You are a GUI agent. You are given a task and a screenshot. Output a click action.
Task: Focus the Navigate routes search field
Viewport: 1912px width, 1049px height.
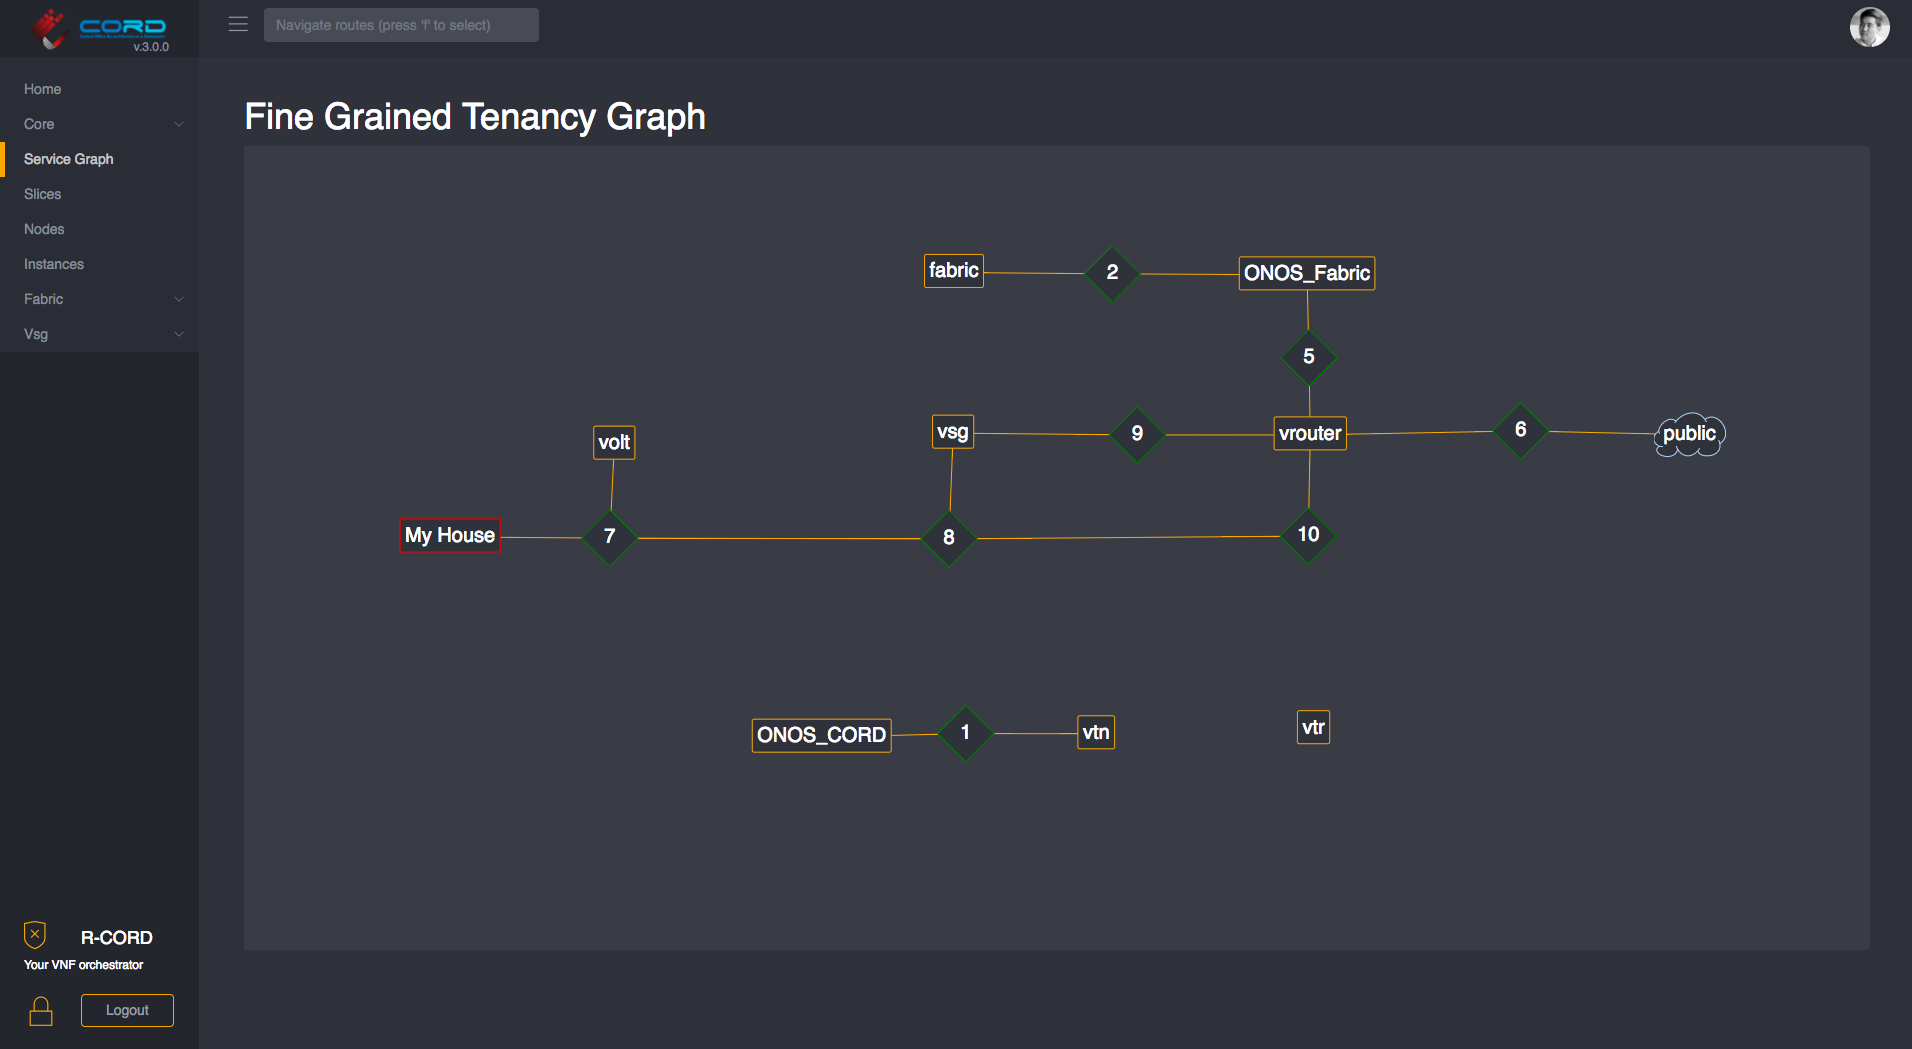pyautogui.click(x=401, y=25)
